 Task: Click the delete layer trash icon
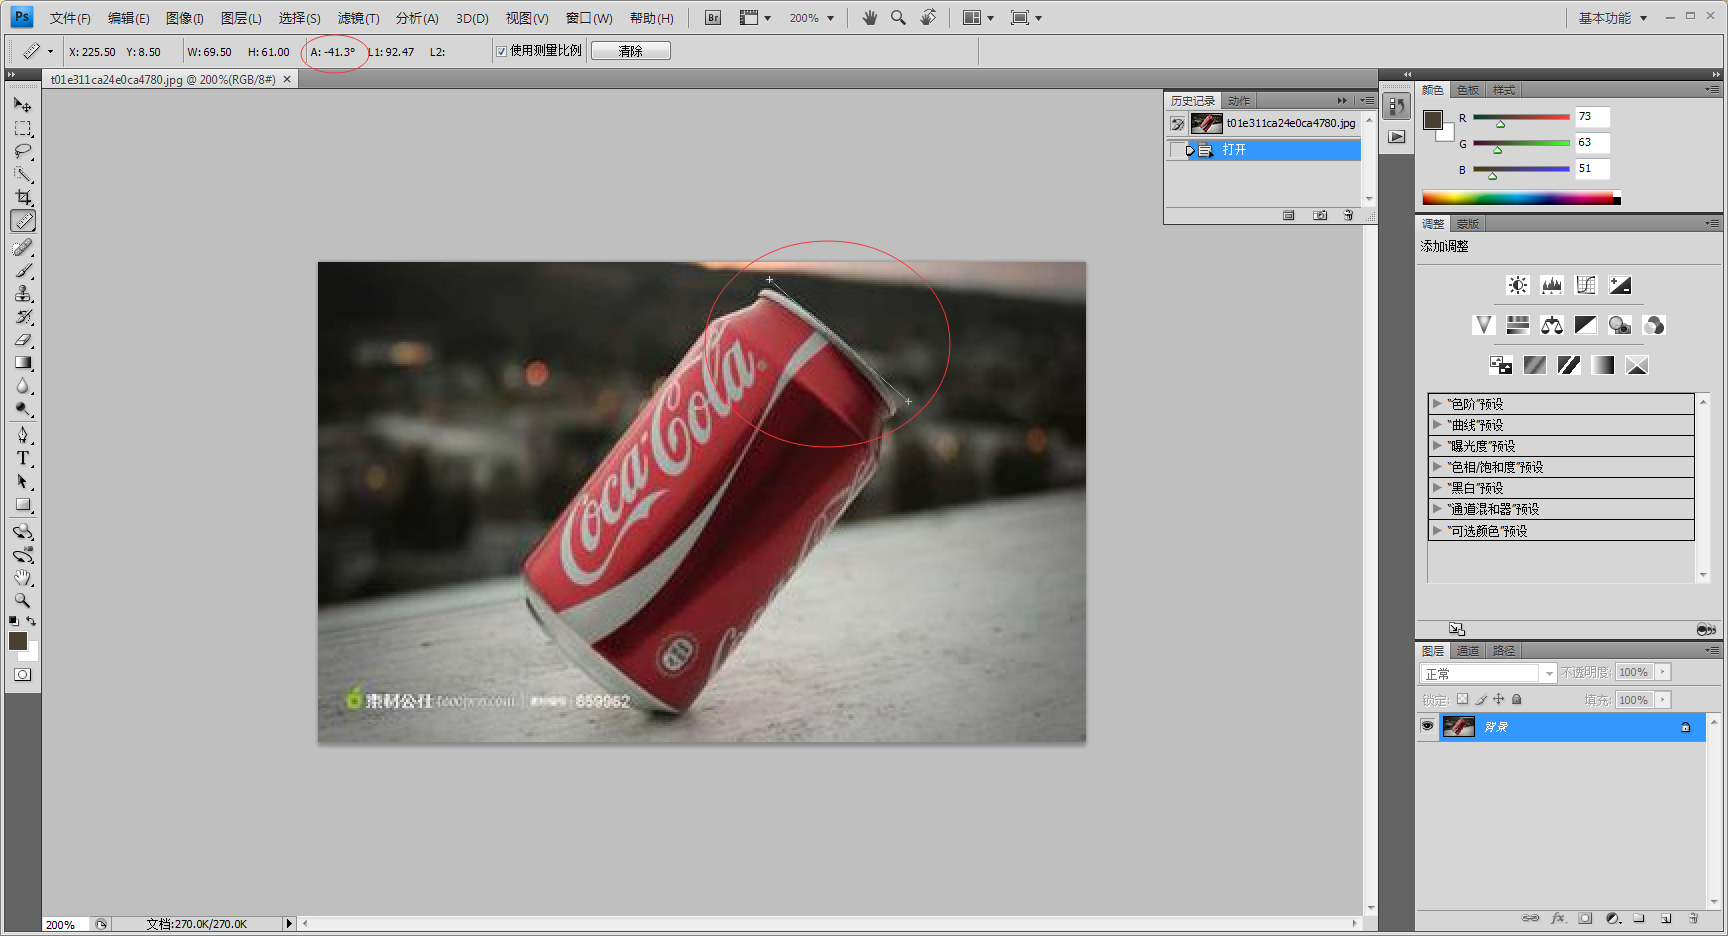tap(1693, 918)
